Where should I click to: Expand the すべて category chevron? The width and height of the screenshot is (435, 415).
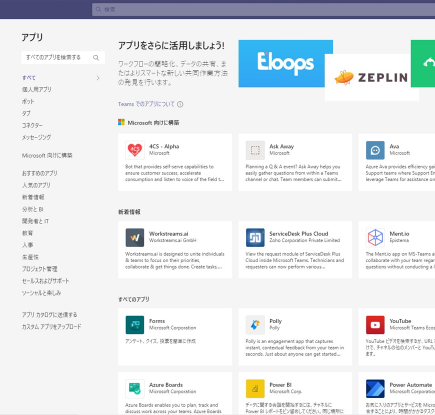coord(98,78)
